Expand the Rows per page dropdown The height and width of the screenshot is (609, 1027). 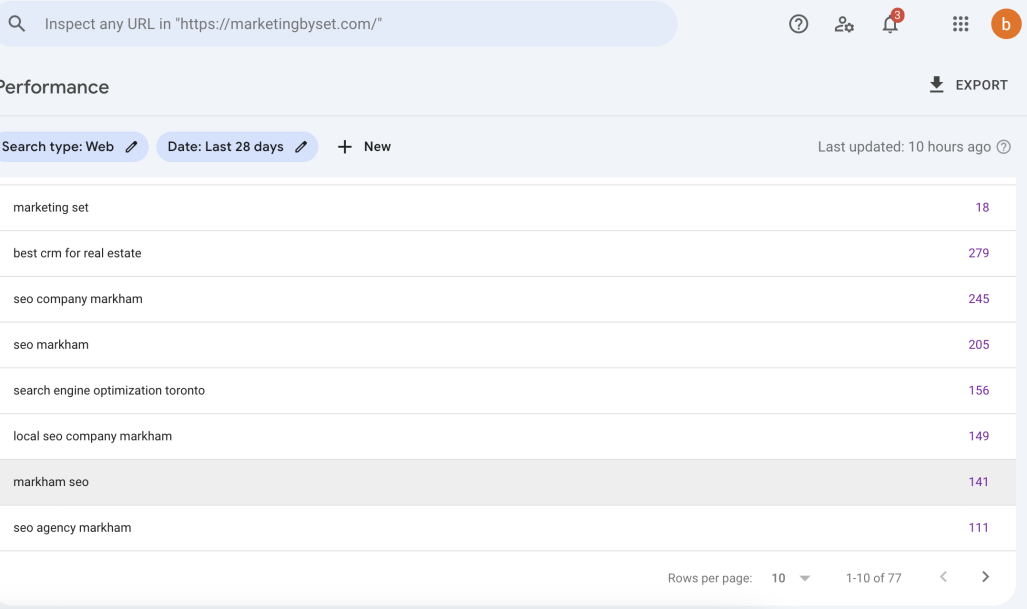coord(791,578)
